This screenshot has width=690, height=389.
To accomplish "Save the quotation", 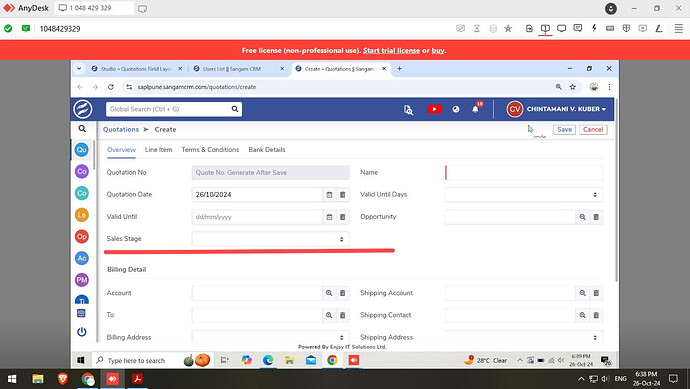I will [x=564, y=129].
